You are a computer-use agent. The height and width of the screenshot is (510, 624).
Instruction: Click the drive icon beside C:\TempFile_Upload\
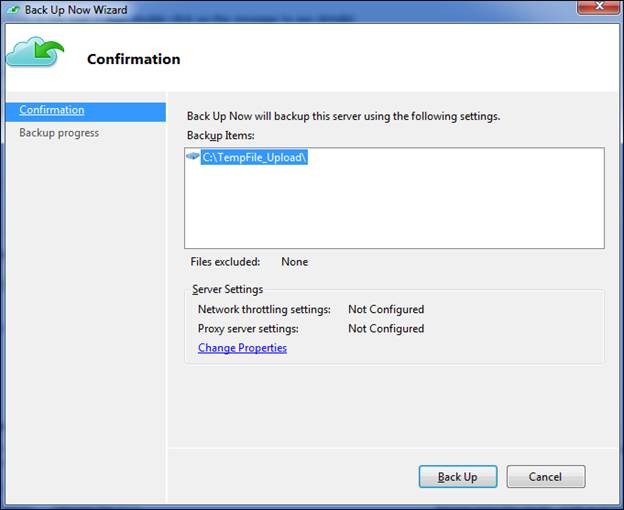click(193, 158)
